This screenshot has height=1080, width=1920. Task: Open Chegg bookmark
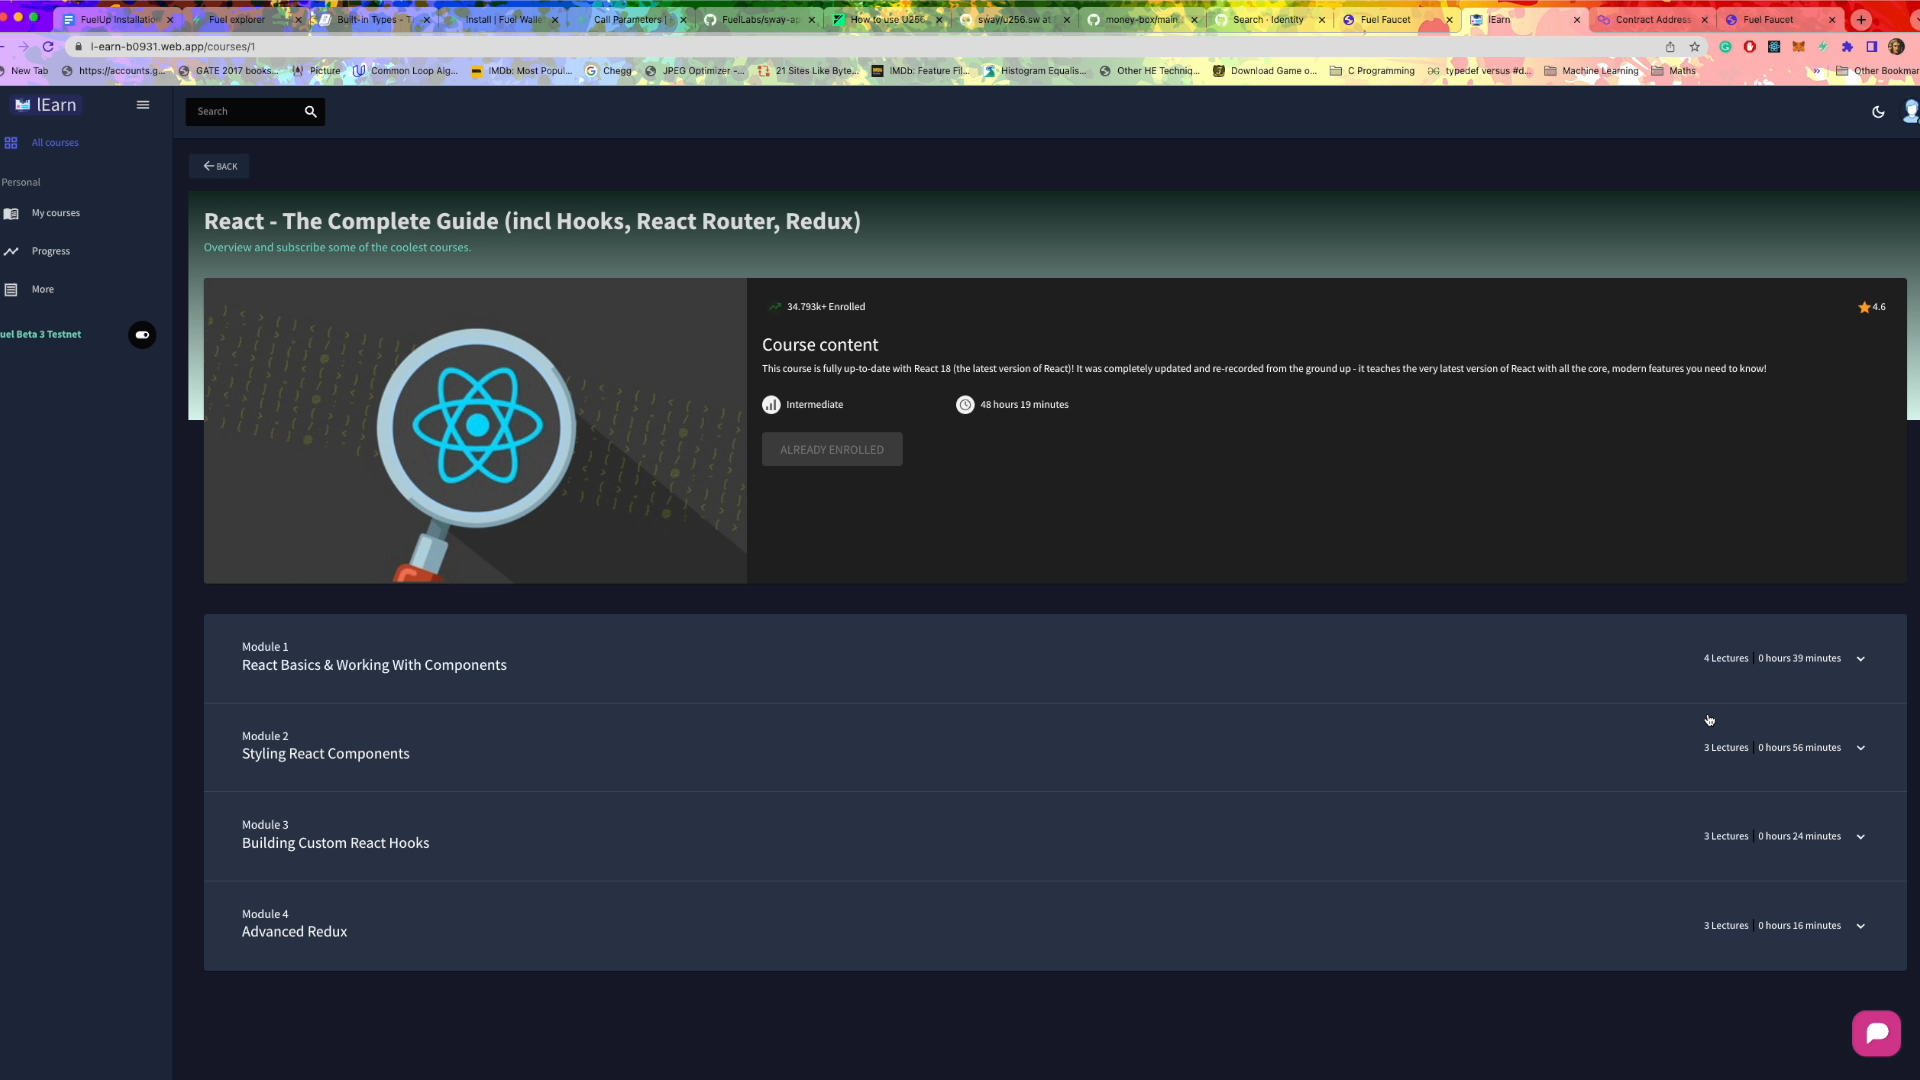609,71
